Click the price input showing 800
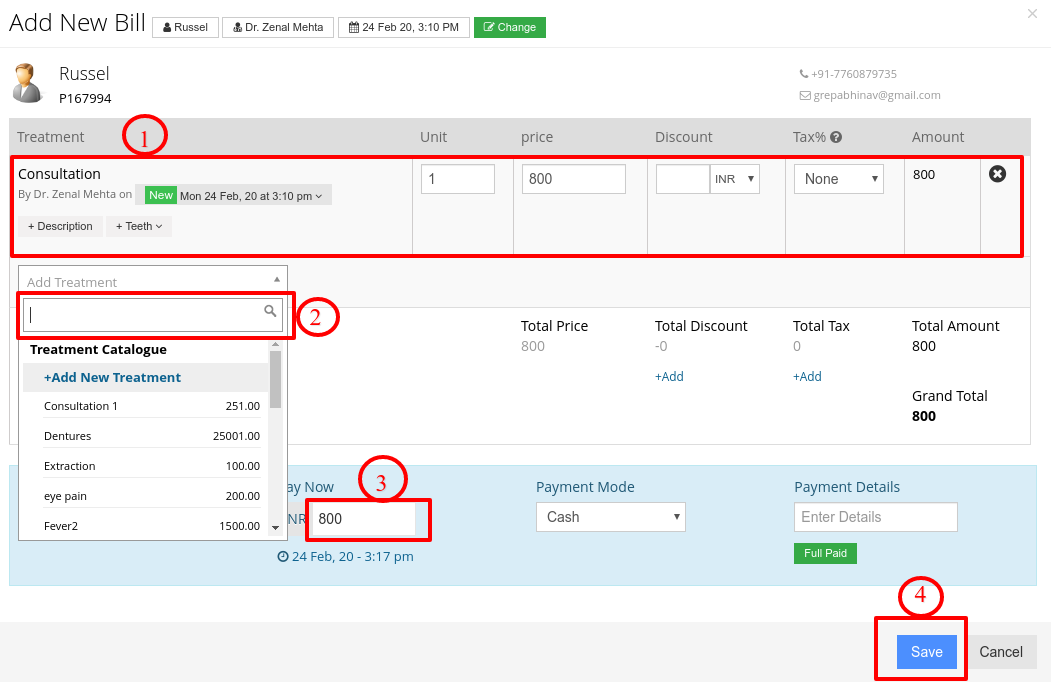This screenshot has height=688, width=1051. click(x=574, y=179)
